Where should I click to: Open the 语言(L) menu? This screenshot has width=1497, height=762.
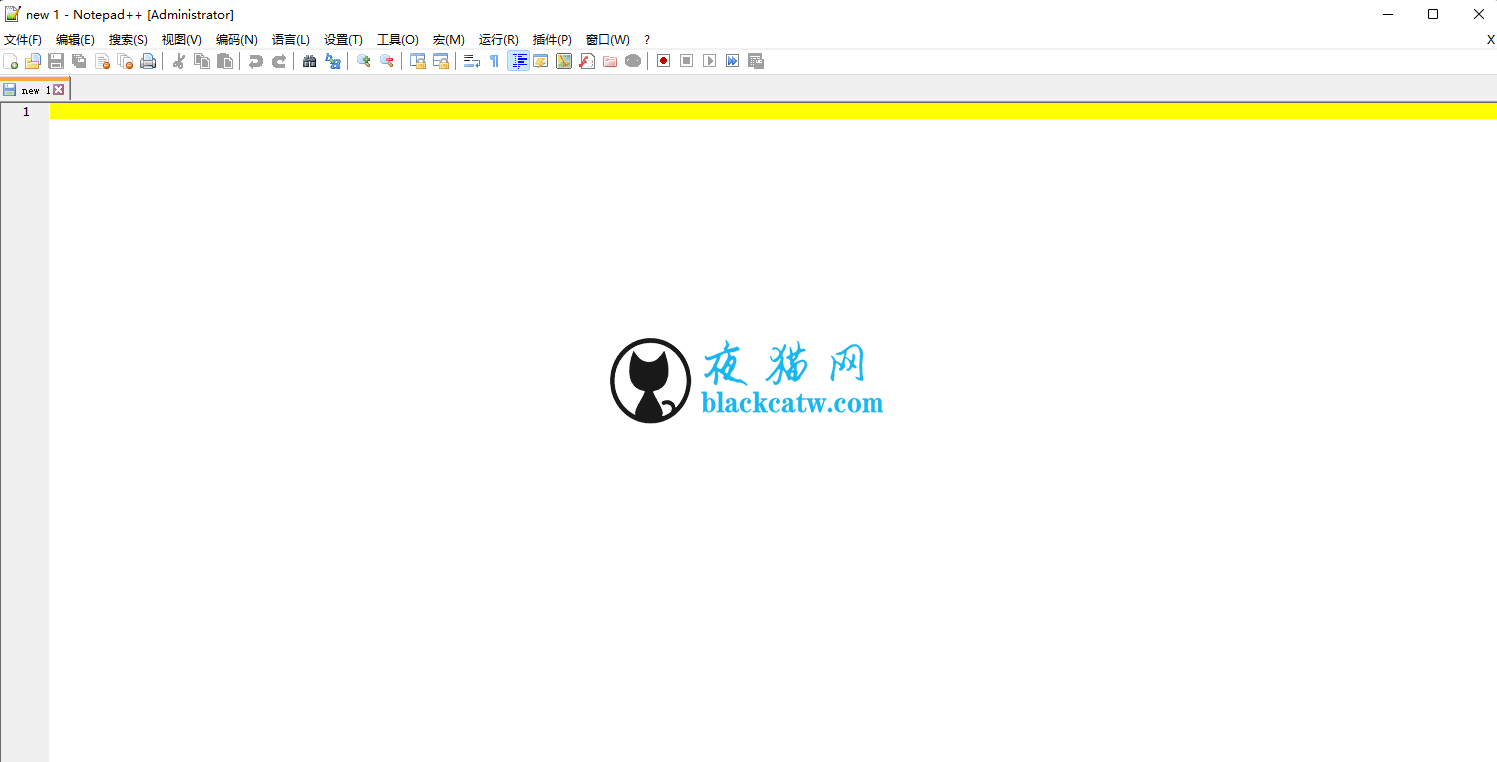[291, 40]
